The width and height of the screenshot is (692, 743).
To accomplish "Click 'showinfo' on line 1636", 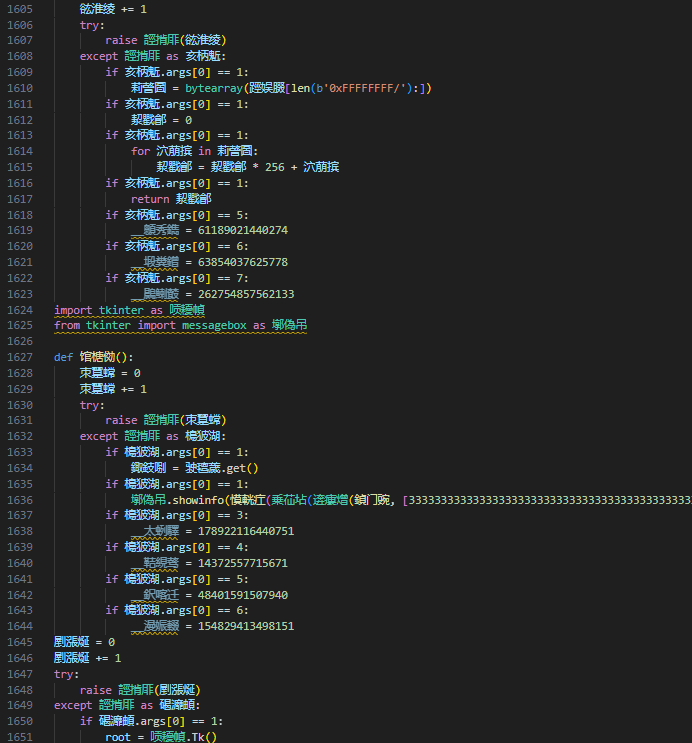I will click(x=198, y=500).
